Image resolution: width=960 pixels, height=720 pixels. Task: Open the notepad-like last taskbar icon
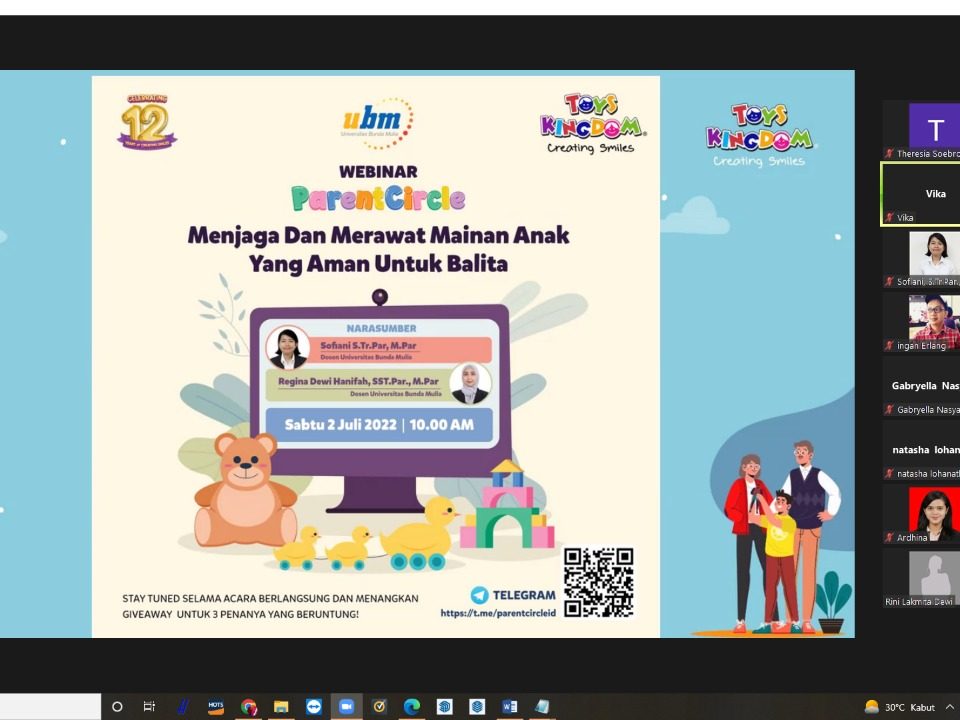(542, 707)
